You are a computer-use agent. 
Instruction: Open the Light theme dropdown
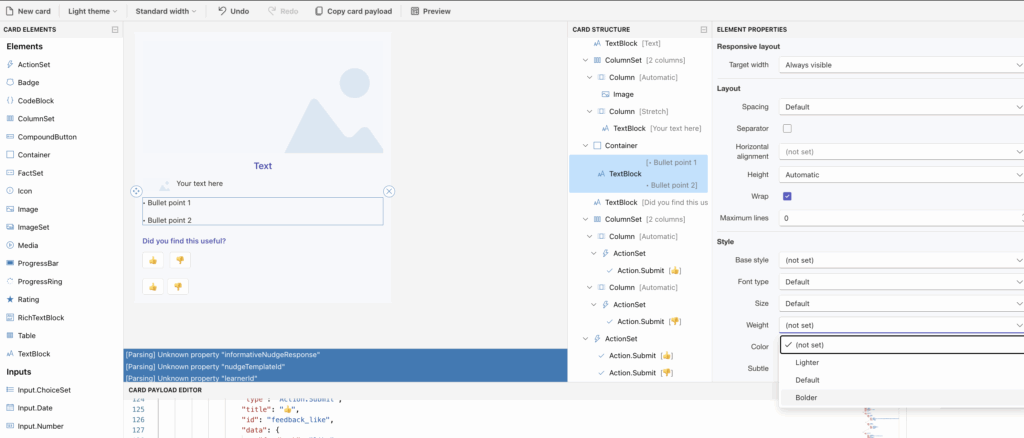92,11
